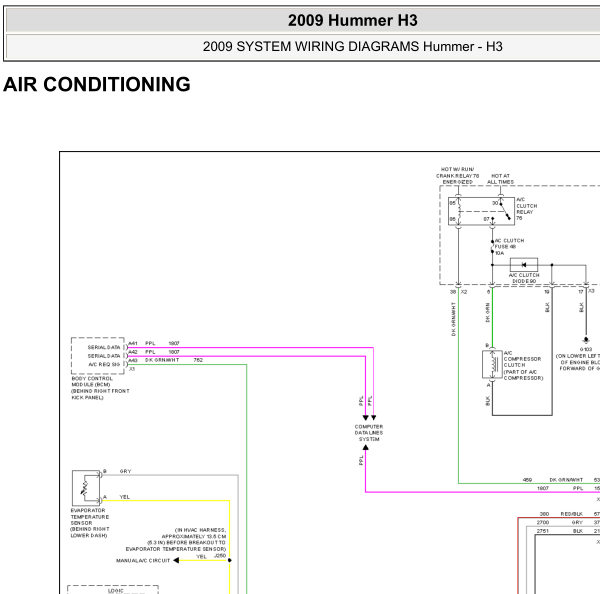Click the '459 DK GRN/WHT' circuit label

tap(553, 480)
